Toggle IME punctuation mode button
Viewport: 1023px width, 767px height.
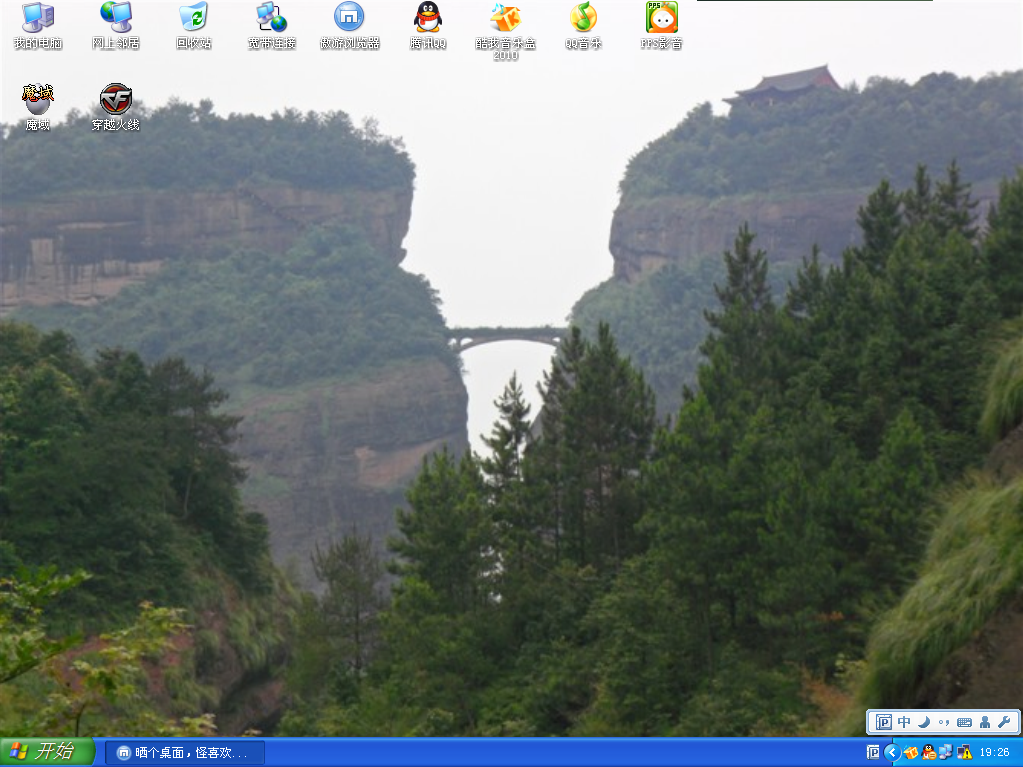click(944, 722)
